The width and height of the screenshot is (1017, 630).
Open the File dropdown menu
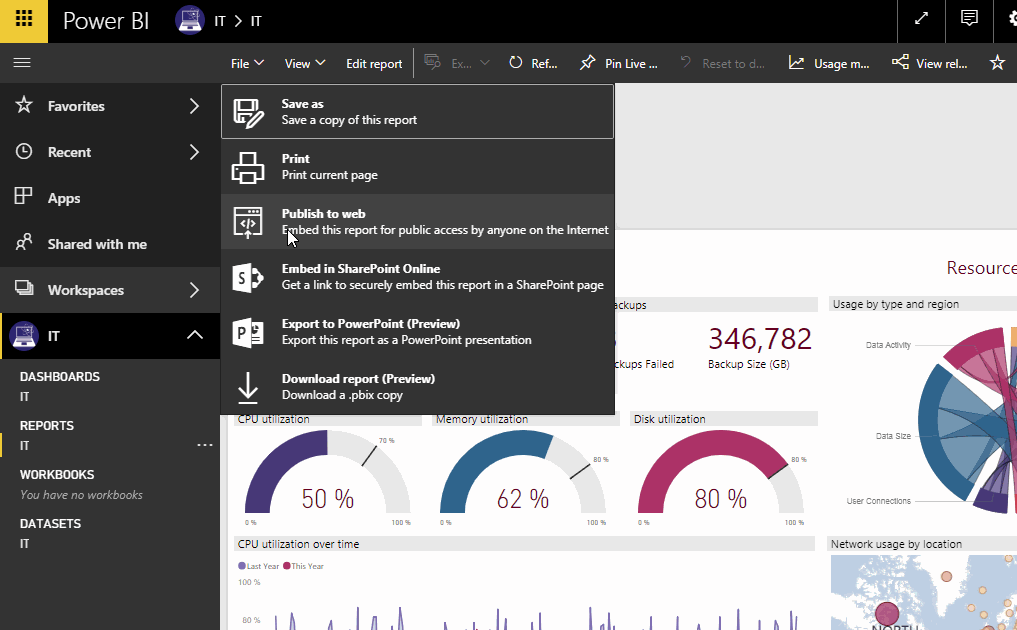pos(247,63)
